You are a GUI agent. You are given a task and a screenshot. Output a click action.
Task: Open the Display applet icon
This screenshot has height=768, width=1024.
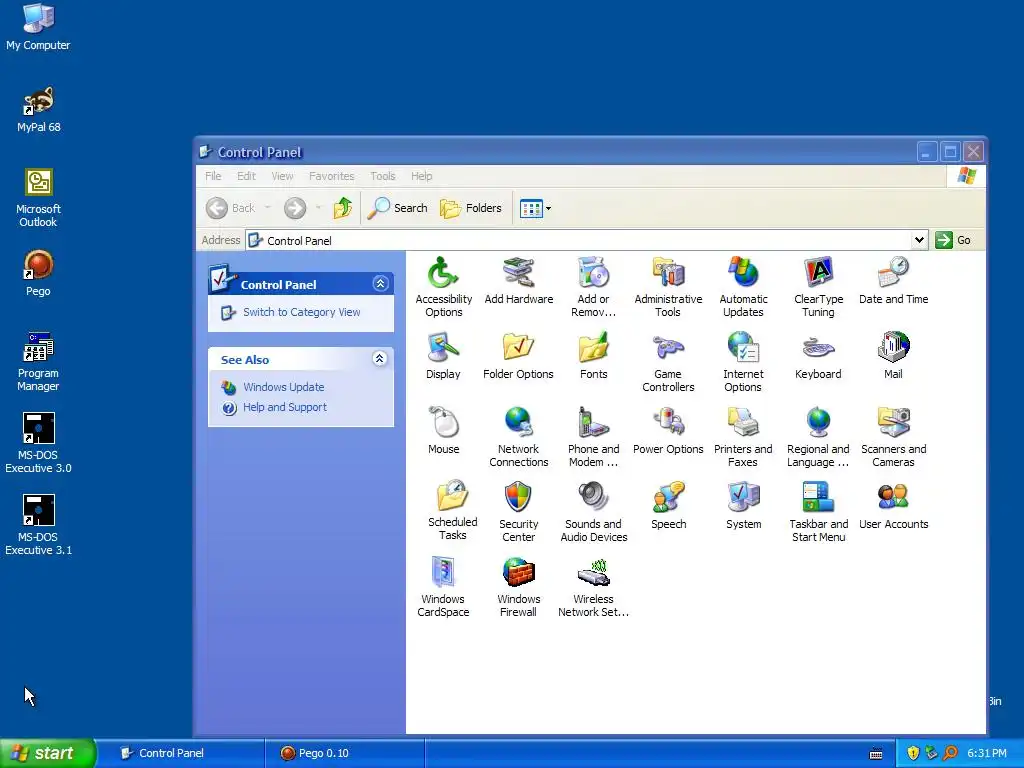pyautogui.click(x=443, y=347)
